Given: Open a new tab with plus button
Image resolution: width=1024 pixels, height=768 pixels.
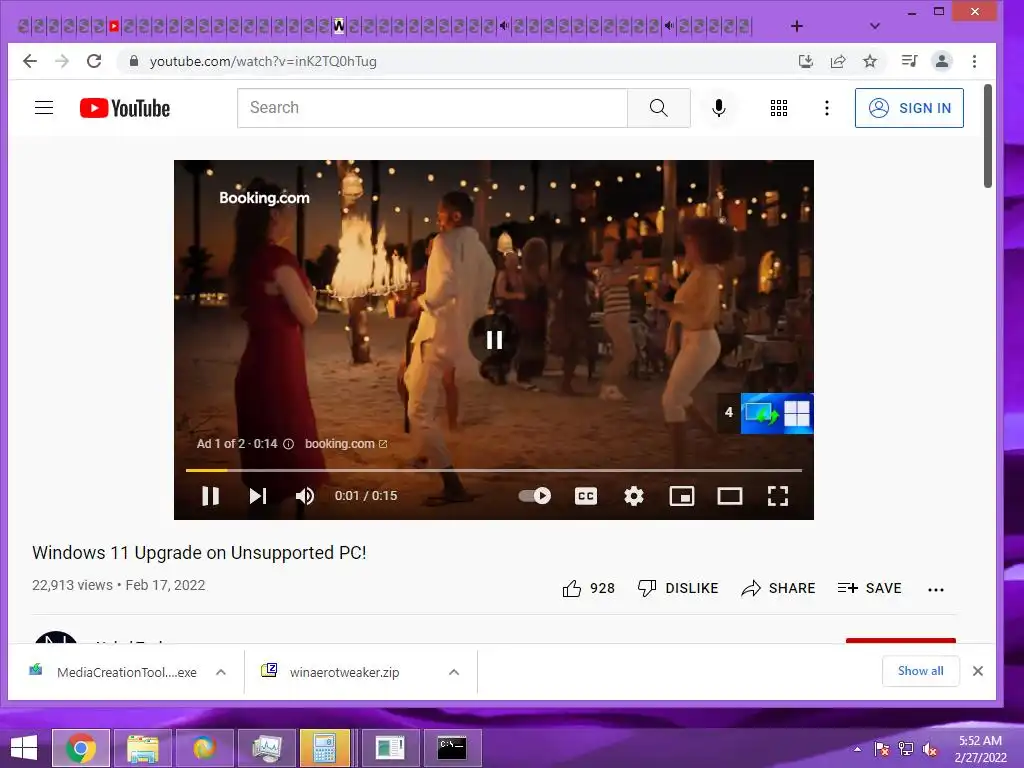Looking at the screenshot, I should [x=797, y=26].
